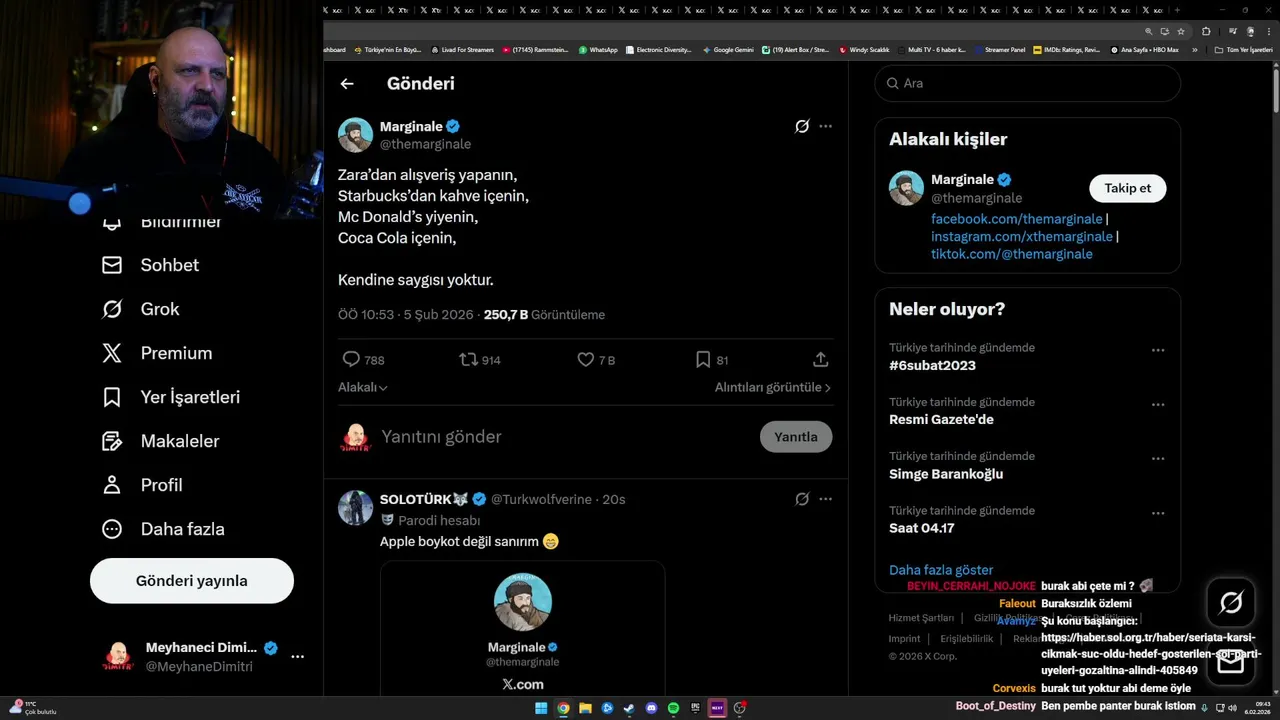This screenshot has width=1280, height=720.
Task: Open facebook.com/themarginale link
Action: point(1017,219)
